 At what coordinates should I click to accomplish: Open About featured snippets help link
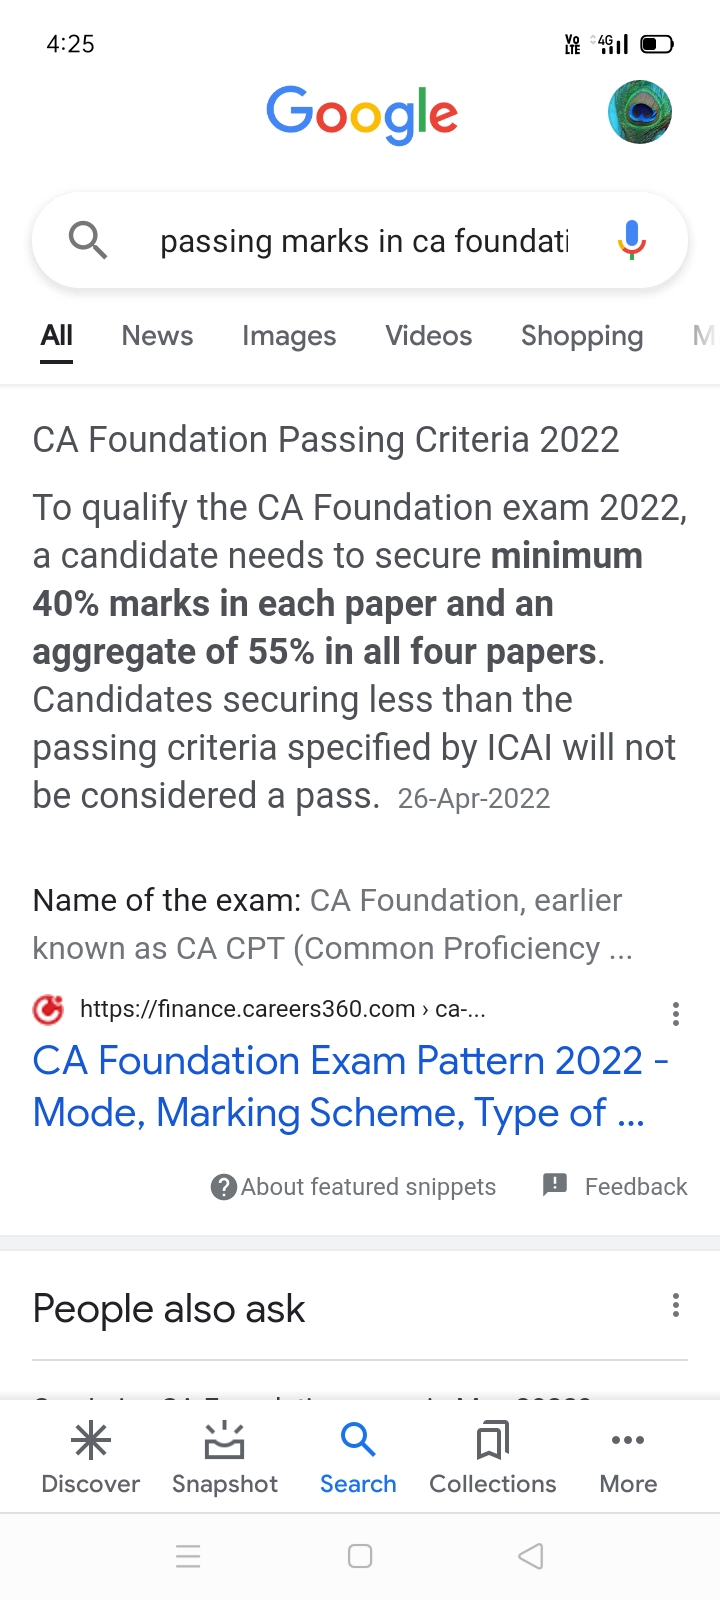354,1187
